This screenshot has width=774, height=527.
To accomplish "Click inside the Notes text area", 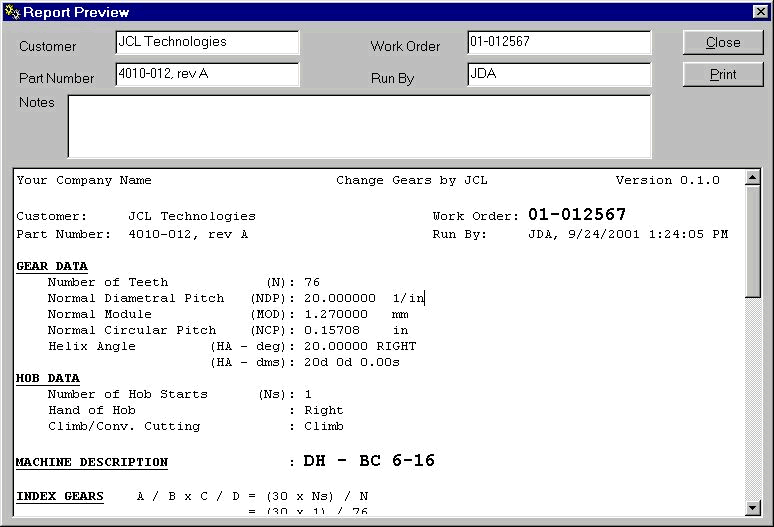I will pyautogui.click(x=359, y=126).
